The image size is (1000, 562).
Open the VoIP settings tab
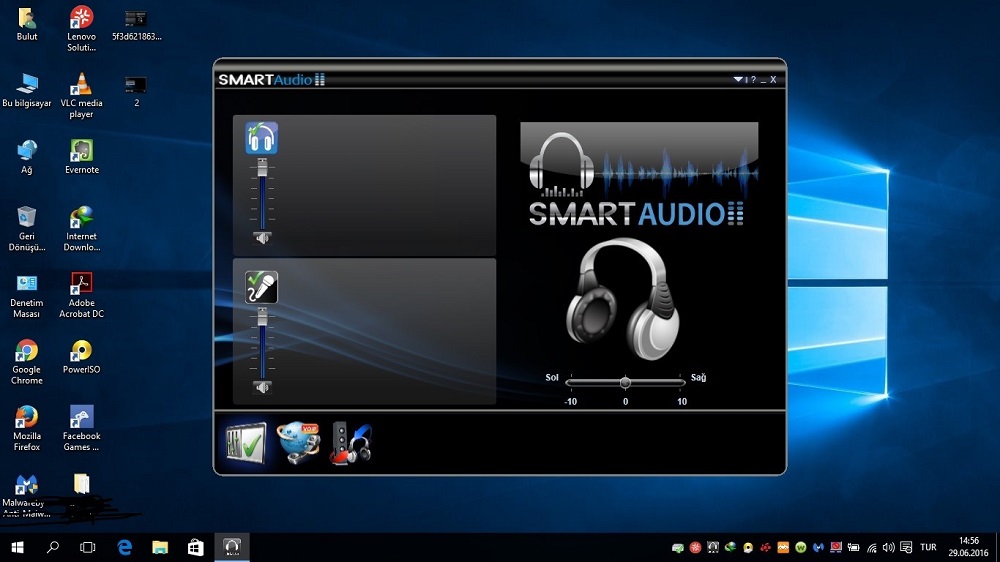pyautogui.click(x=298, y=442)
